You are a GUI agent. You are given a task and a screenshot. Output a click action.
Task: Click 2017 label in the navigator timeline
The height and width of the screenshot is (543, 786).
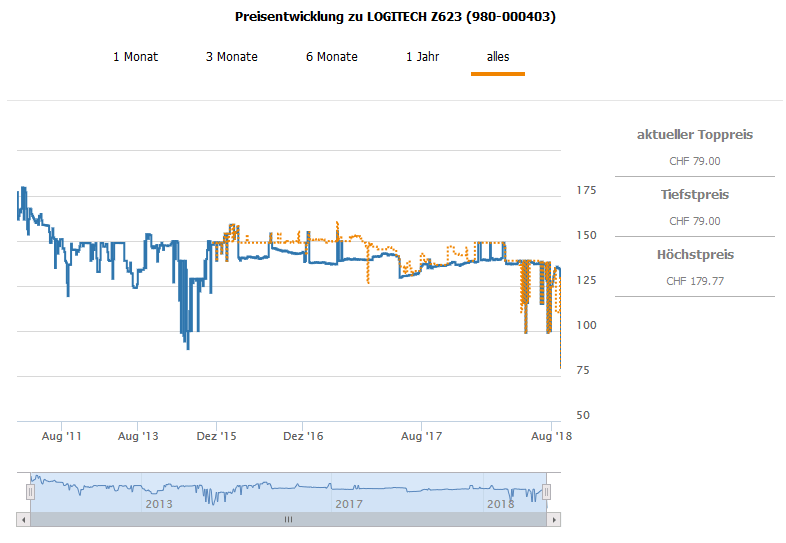[349, 504]
